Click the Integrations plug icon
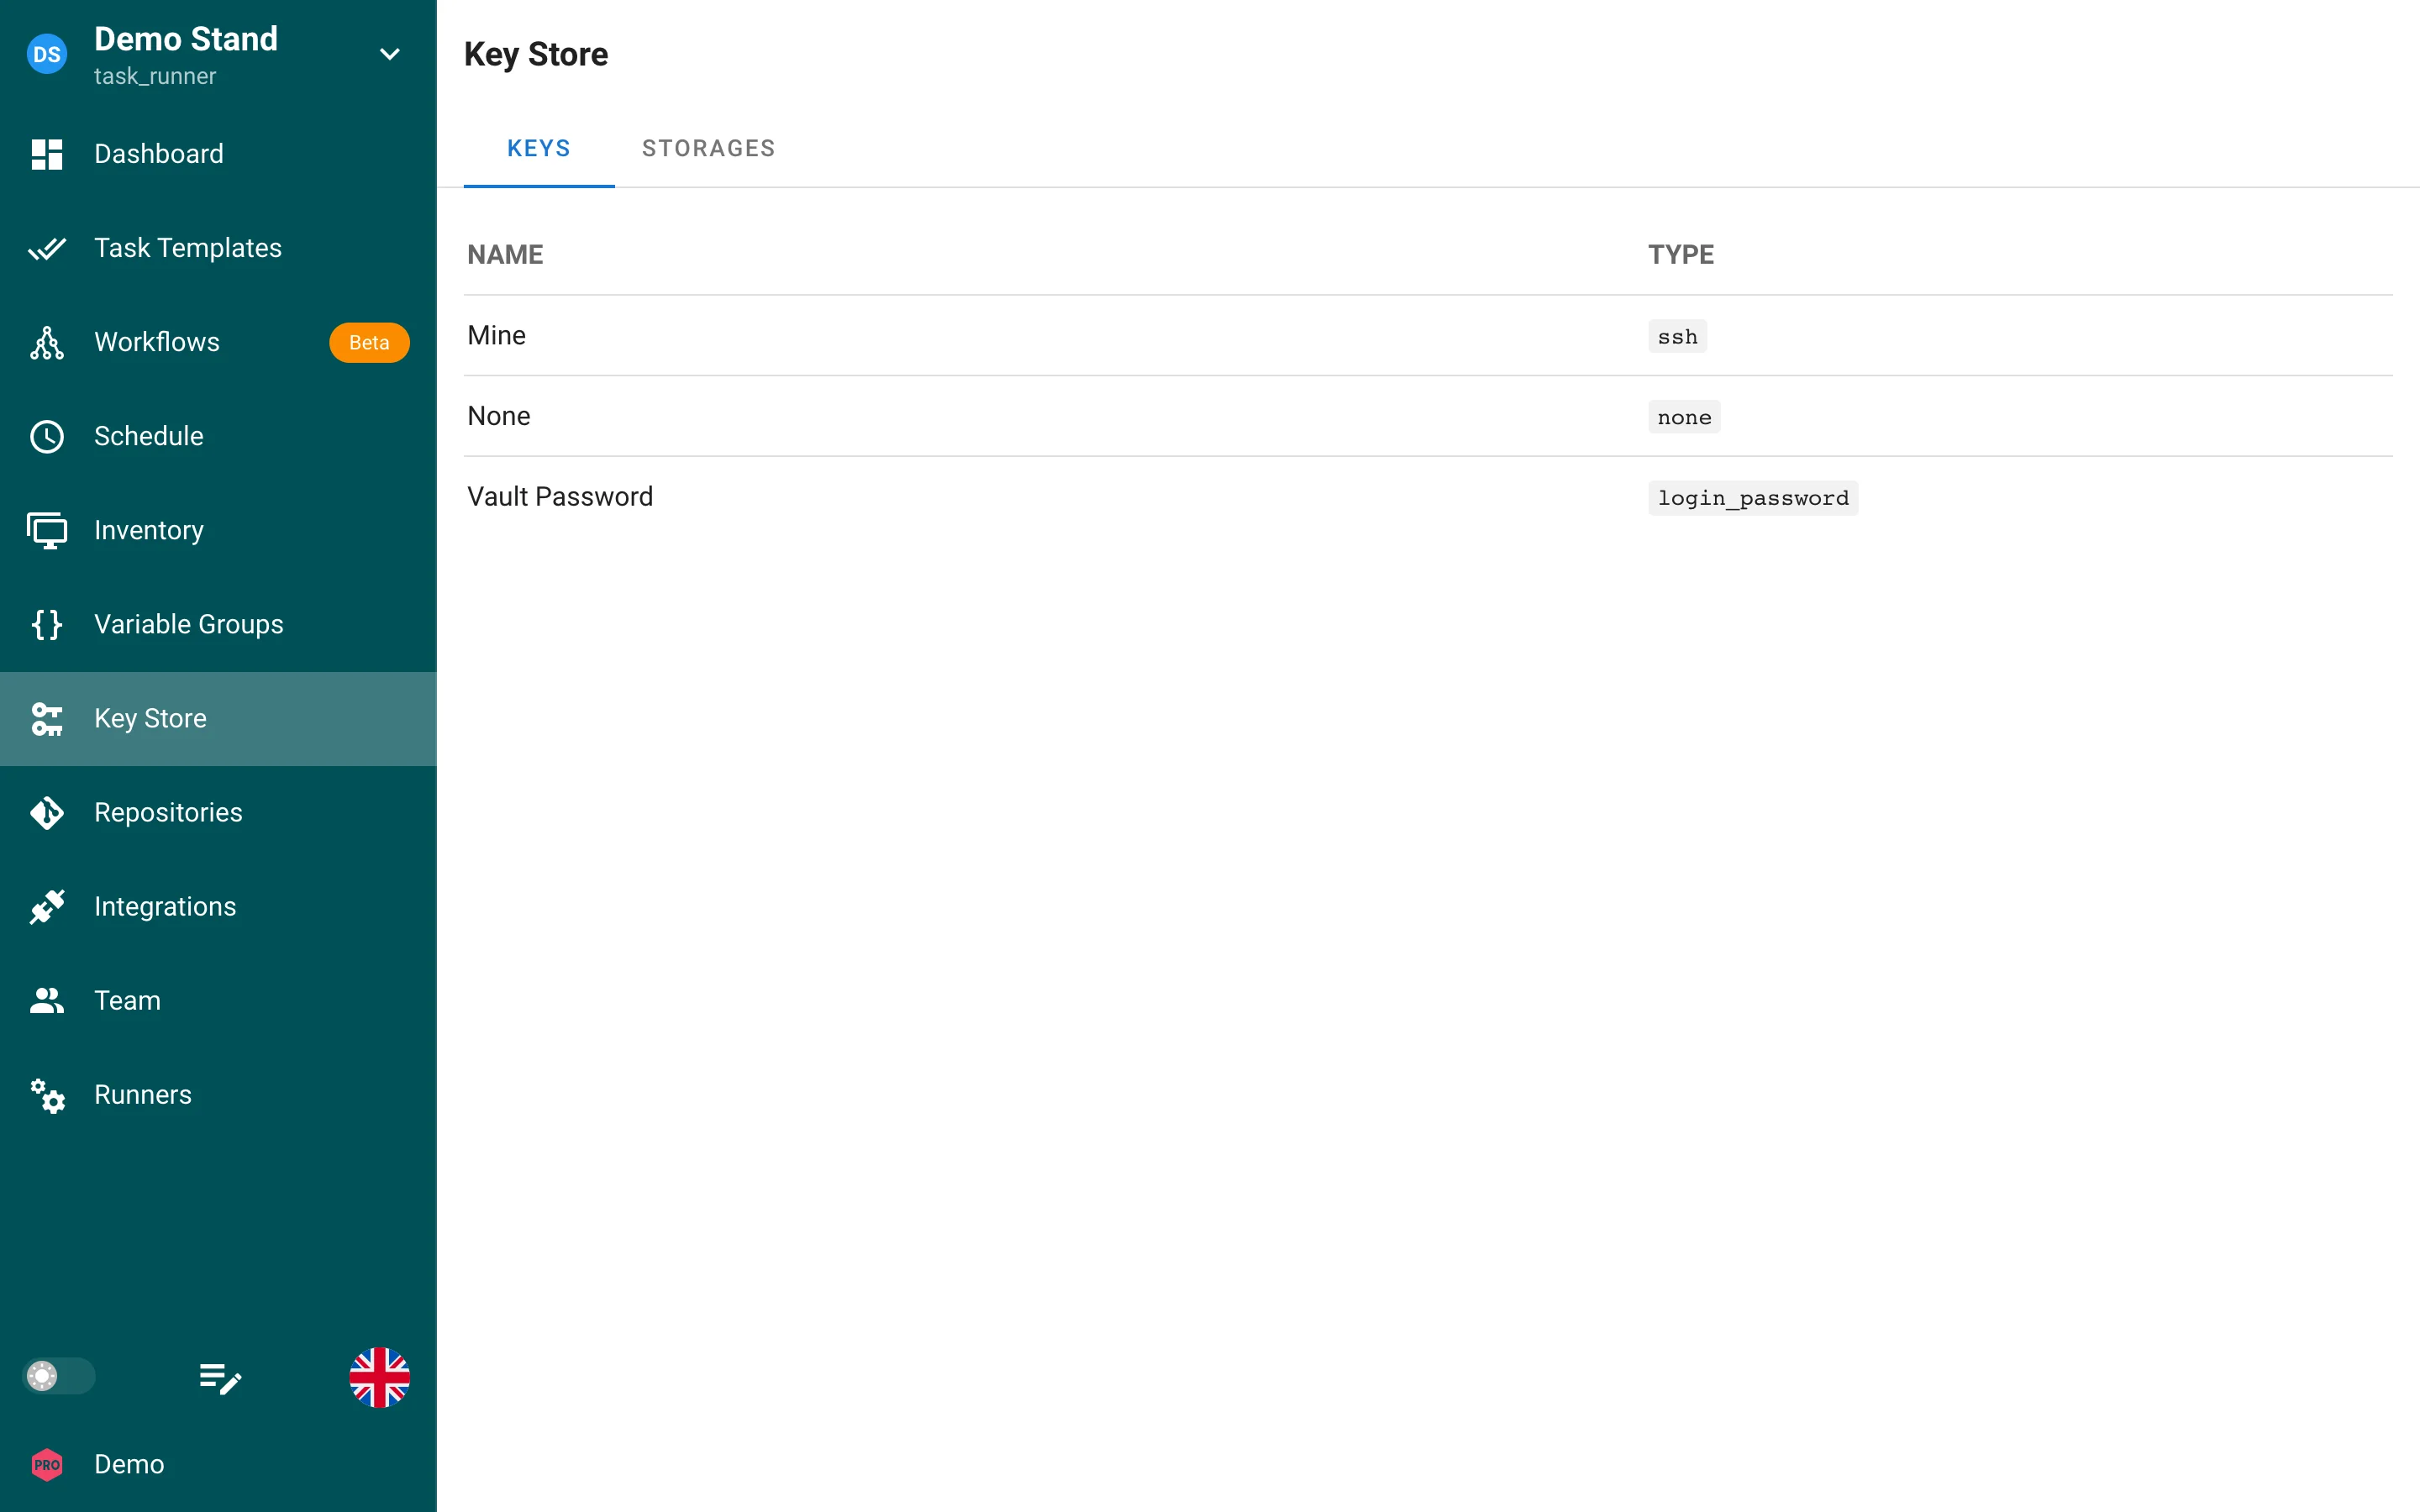The height and width of the screenshot is (1512, 2420). click(47, 907)
